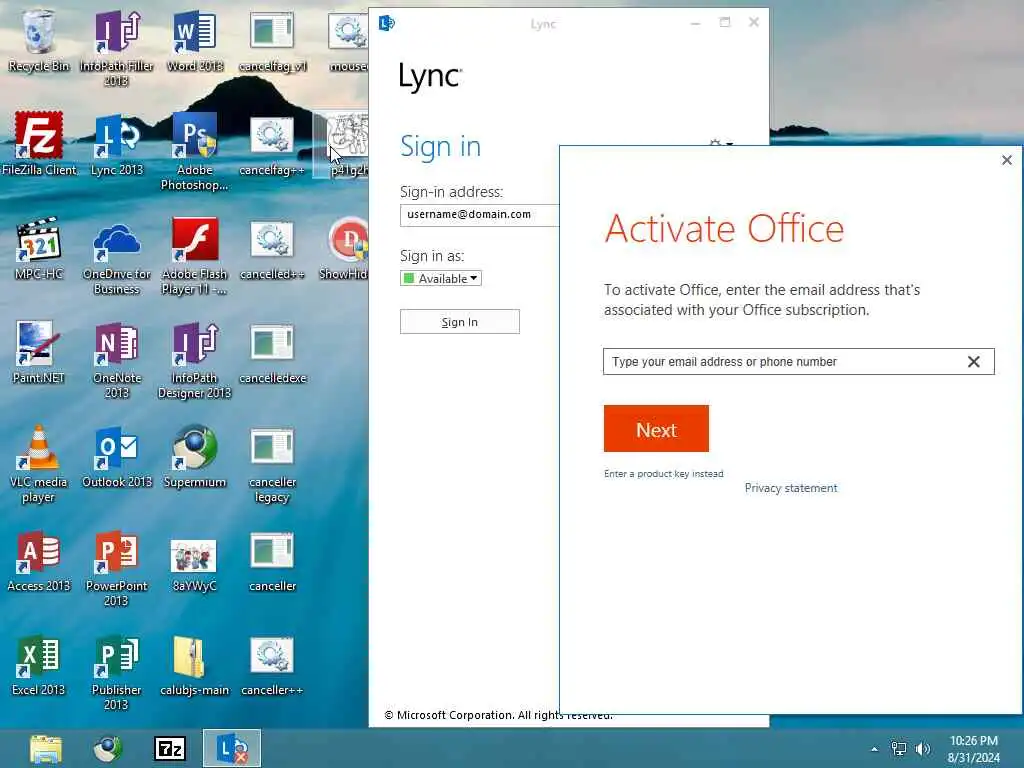
Task: Launch Supermium browser shortcut
Action: pos(194,456)
